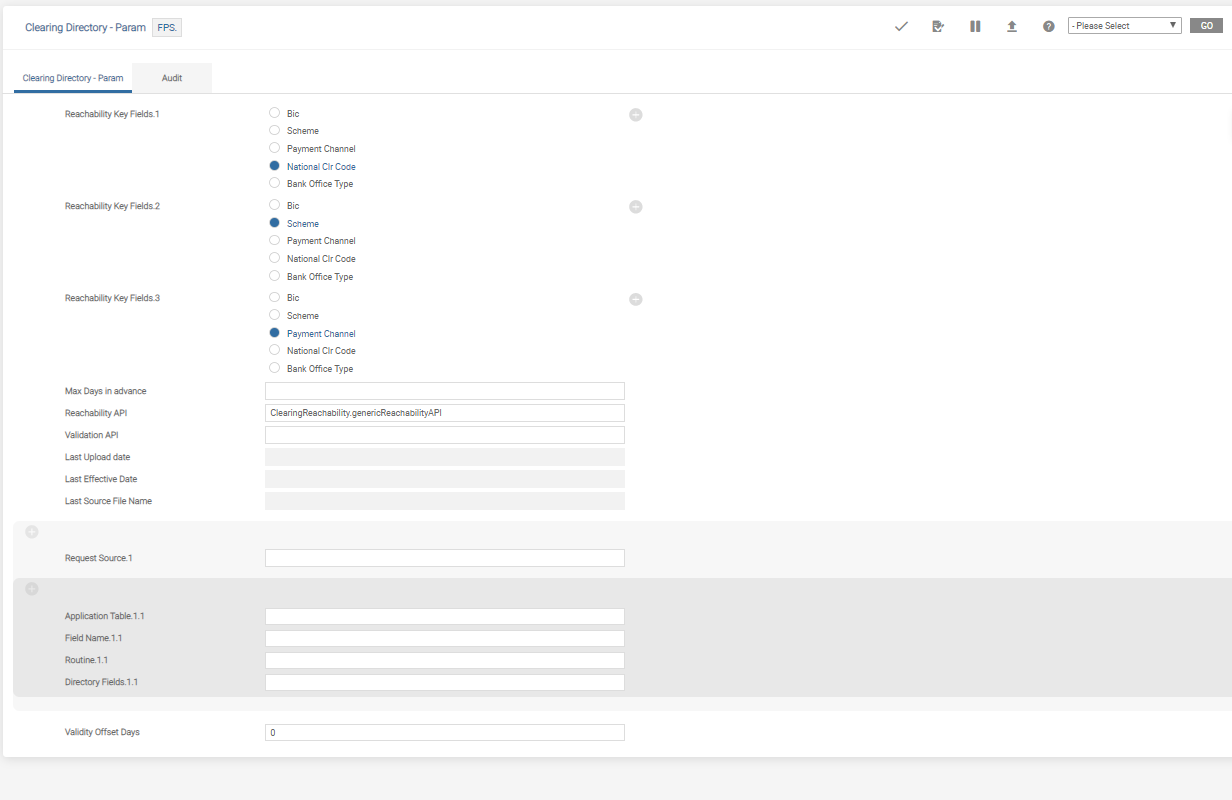Viewport: 1232px width, 800px height.
Task: Click the FPS. record ID field
Action: (167, 28)
